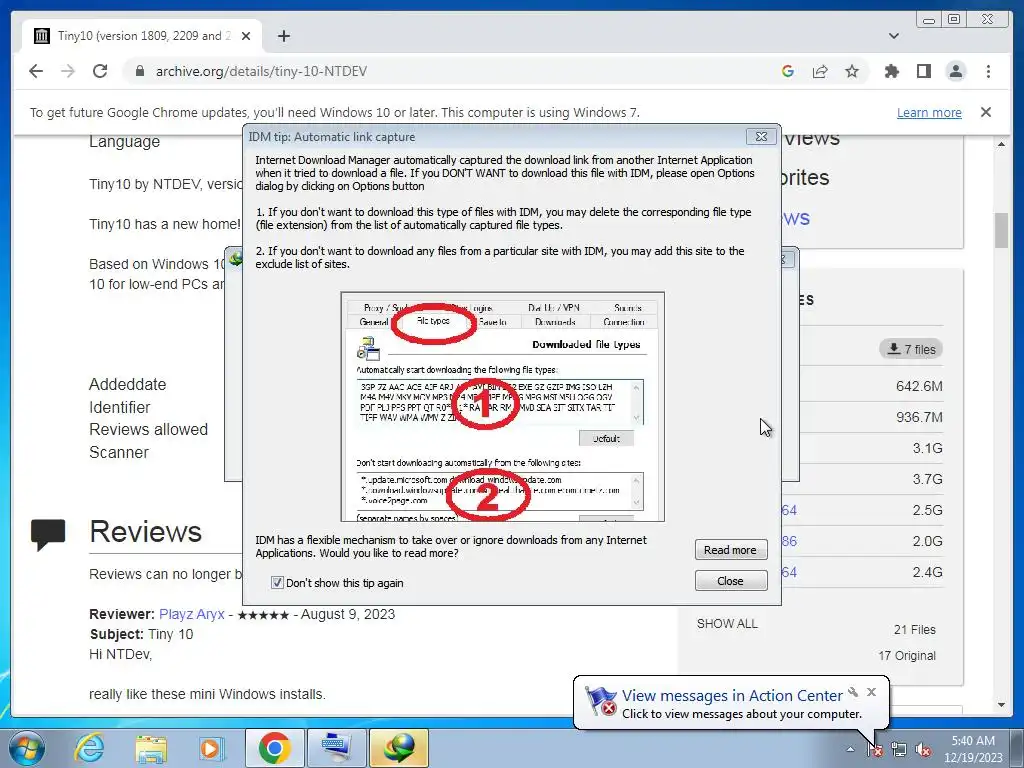Open the Chrome extensions puzzle icon
Screen dimensions: 1024x768
[x=891, y=71]
